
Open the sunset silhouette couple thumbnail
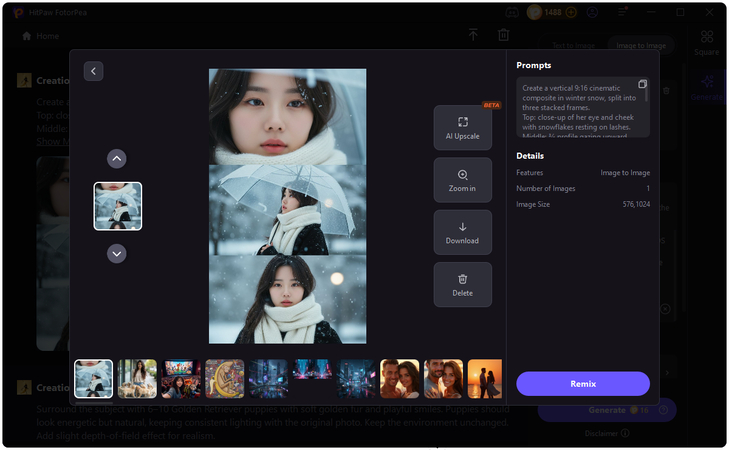pos(484,378)
